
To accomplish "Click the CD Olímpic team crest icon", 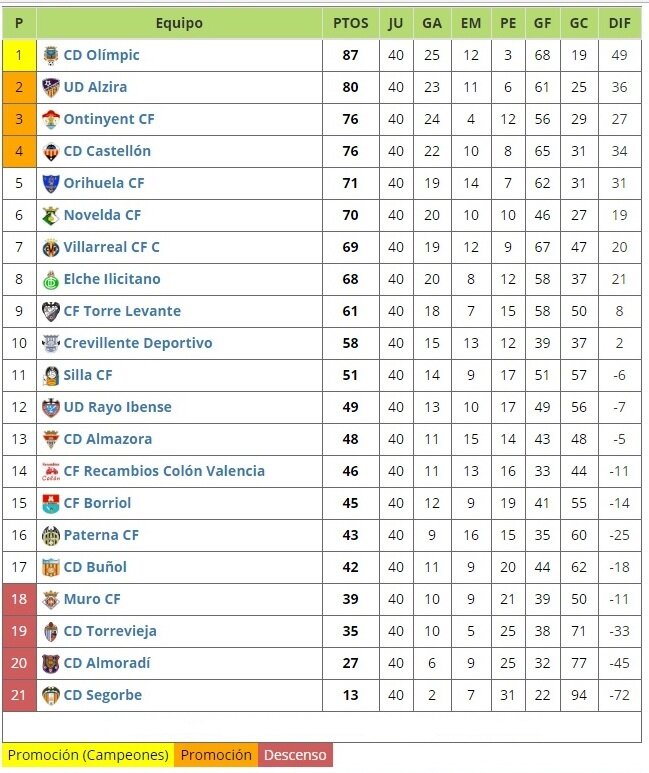I will click(x=51, y=55).
